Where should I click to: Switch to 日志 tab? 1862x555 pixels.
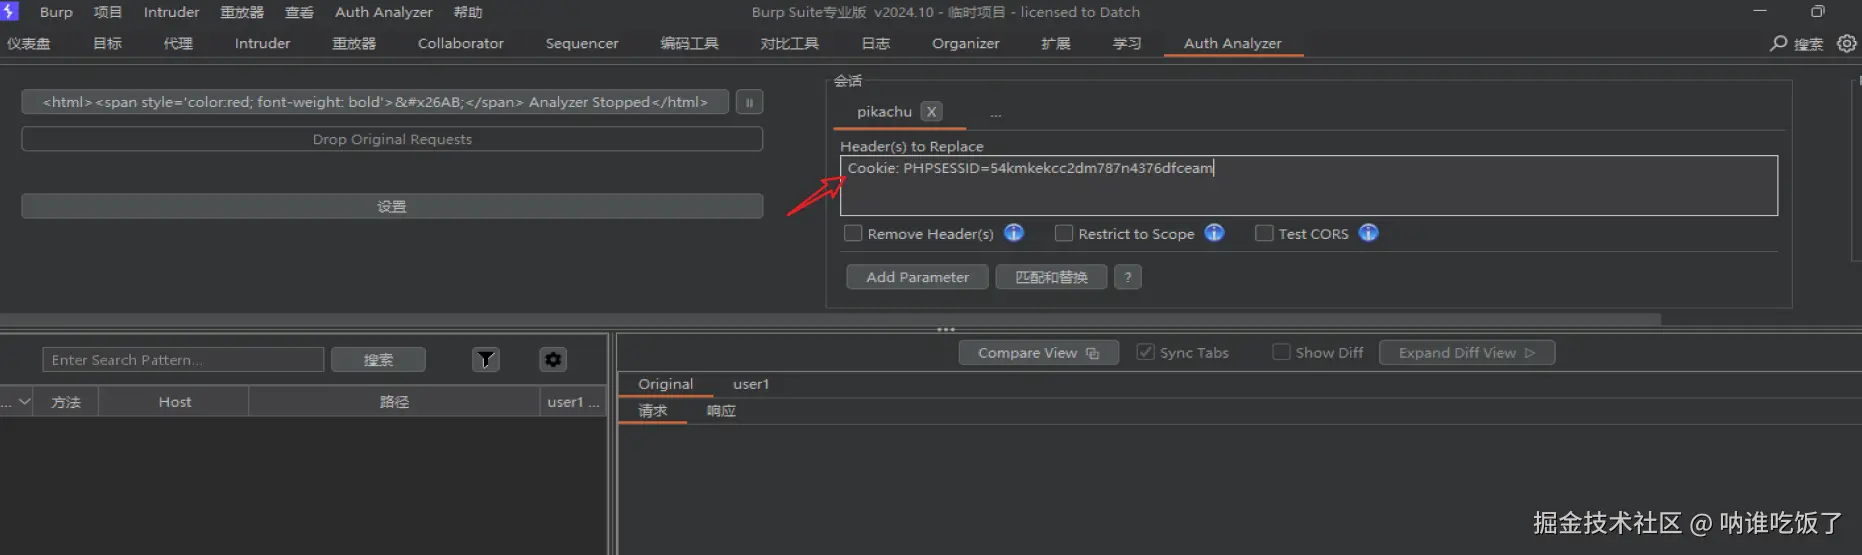(x=875, y=43)
